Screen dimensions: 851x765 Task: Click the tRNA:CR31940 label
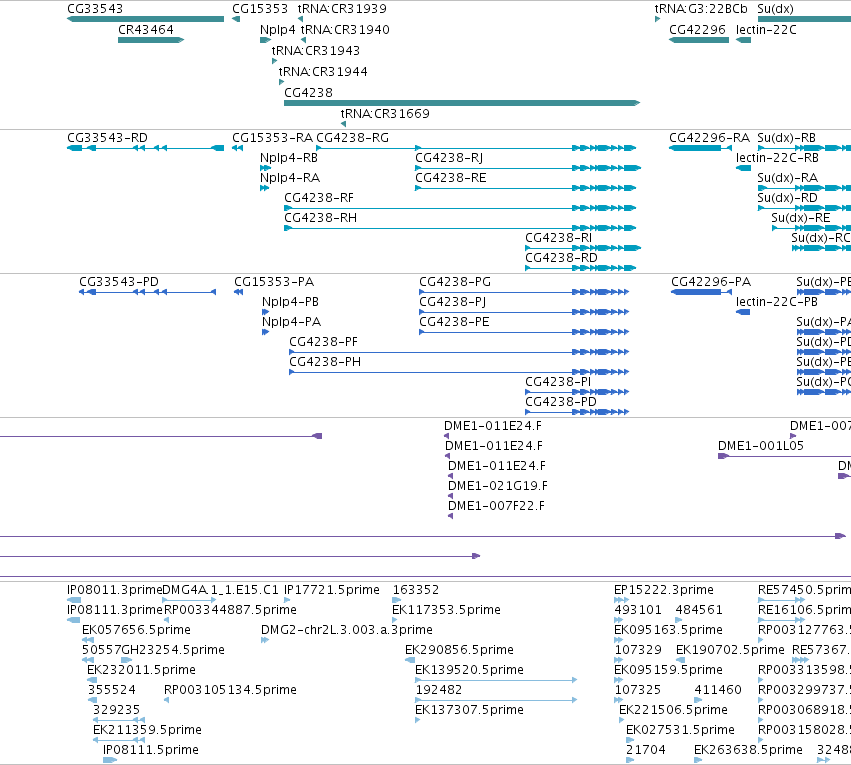345,29
